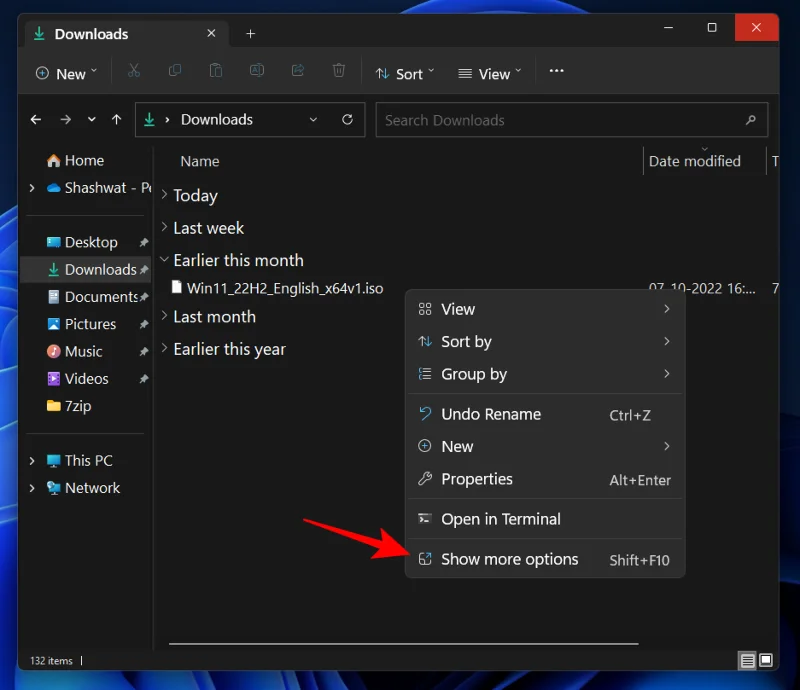Switch to details view from the status bar
The image size is (800, 690).
click(x=747, y=660)
